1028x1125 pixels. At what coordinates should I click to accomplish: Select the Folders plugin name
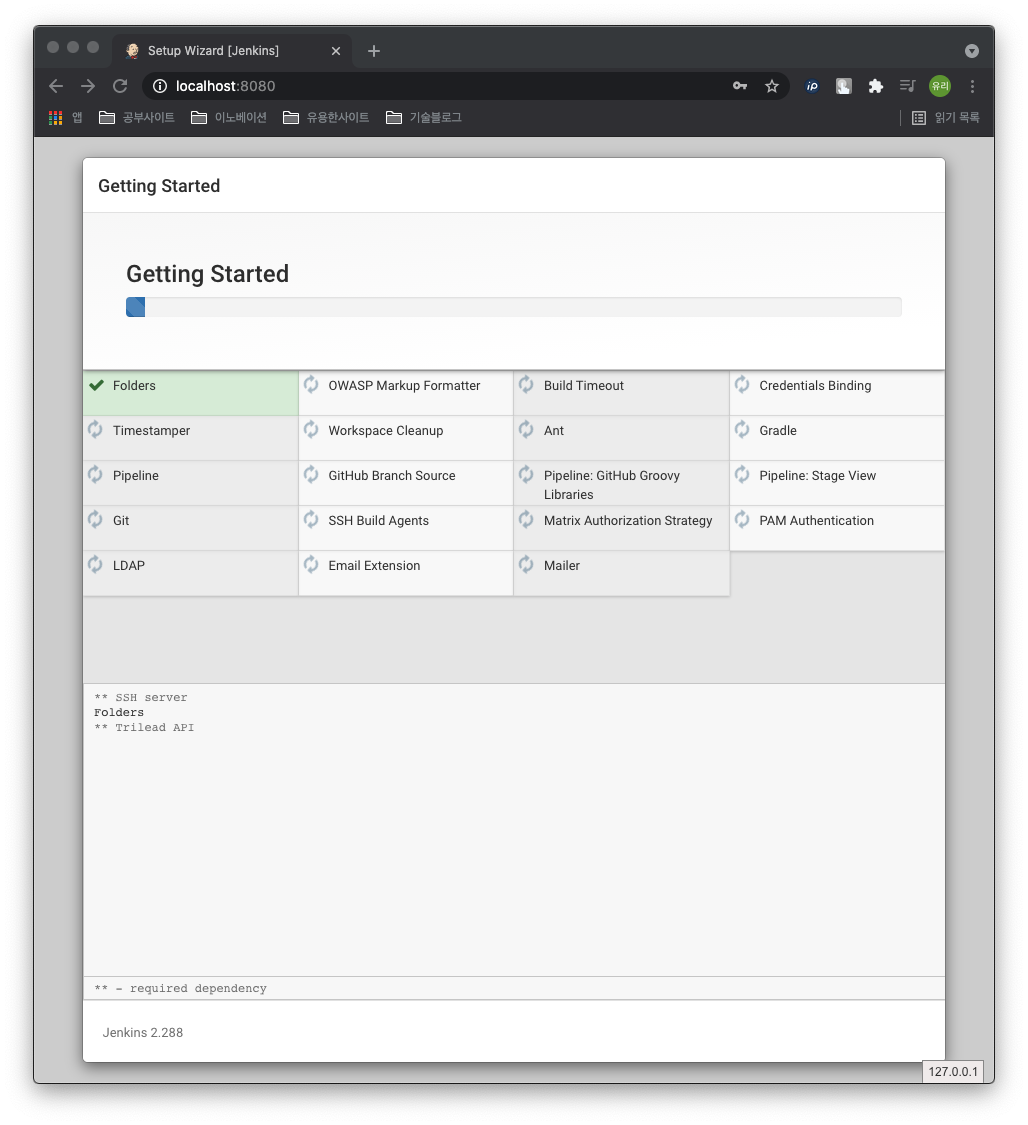click(x=134, y=386)
